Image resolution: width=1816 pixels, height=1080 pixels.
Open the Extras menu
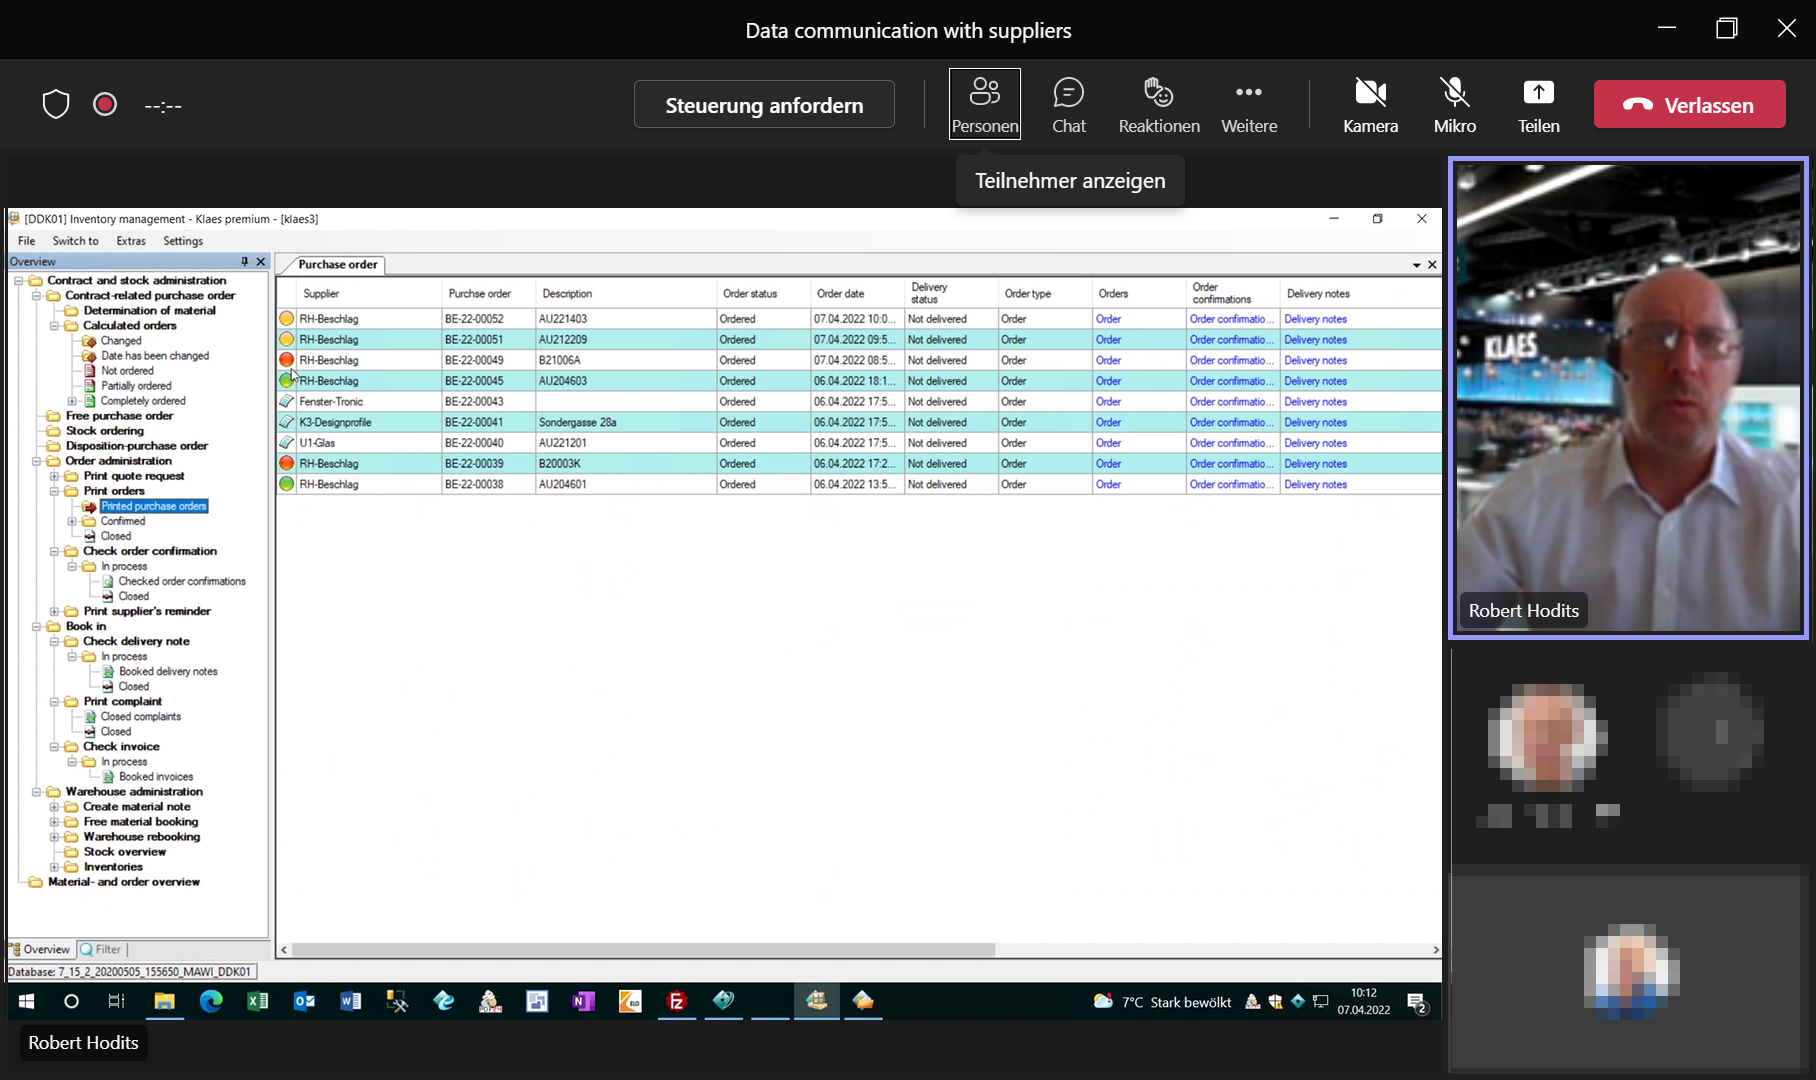[131, 241]
